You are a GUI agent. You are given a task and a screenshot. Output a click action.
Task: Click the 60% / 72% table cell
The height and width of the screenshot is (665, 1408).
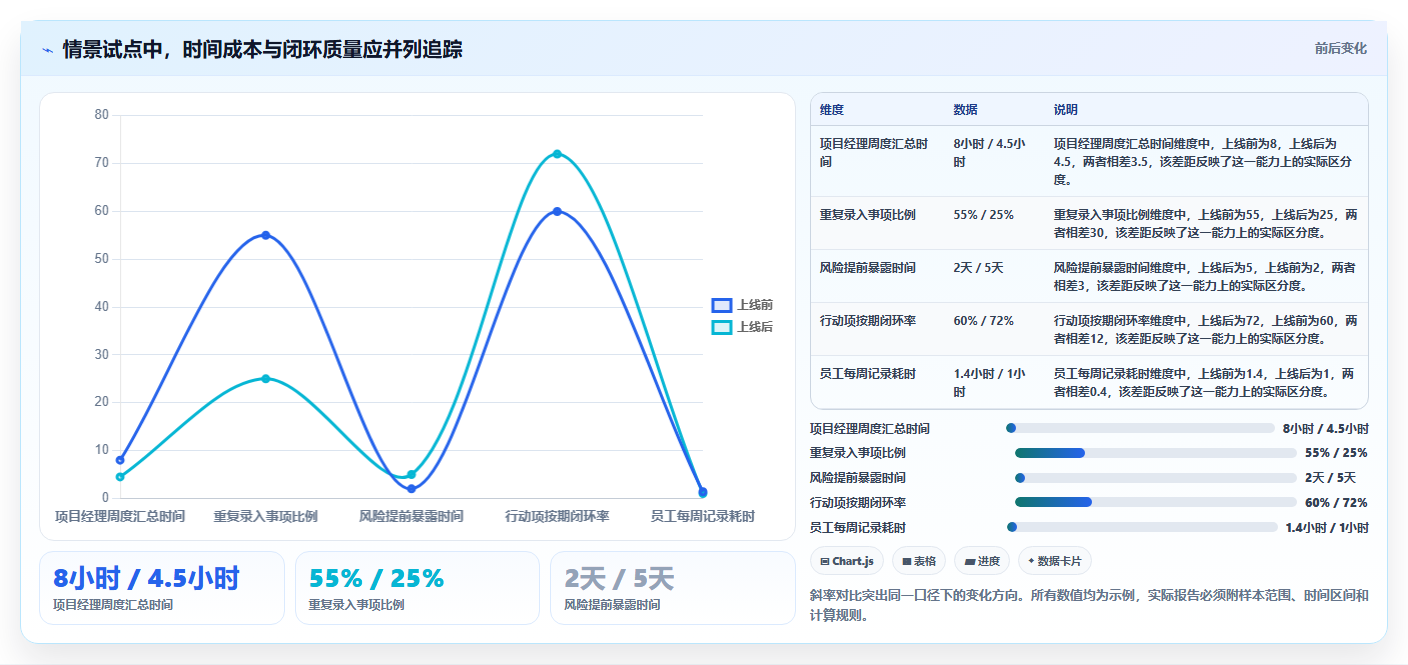tap(984, 321)
